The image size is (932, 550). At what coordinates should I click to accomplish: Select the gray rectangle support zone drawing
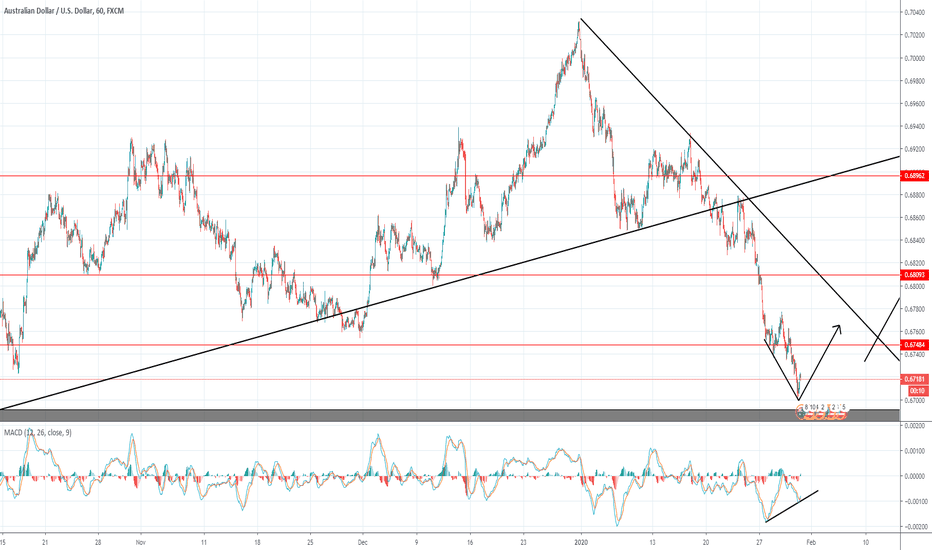(x=449, y=416)
